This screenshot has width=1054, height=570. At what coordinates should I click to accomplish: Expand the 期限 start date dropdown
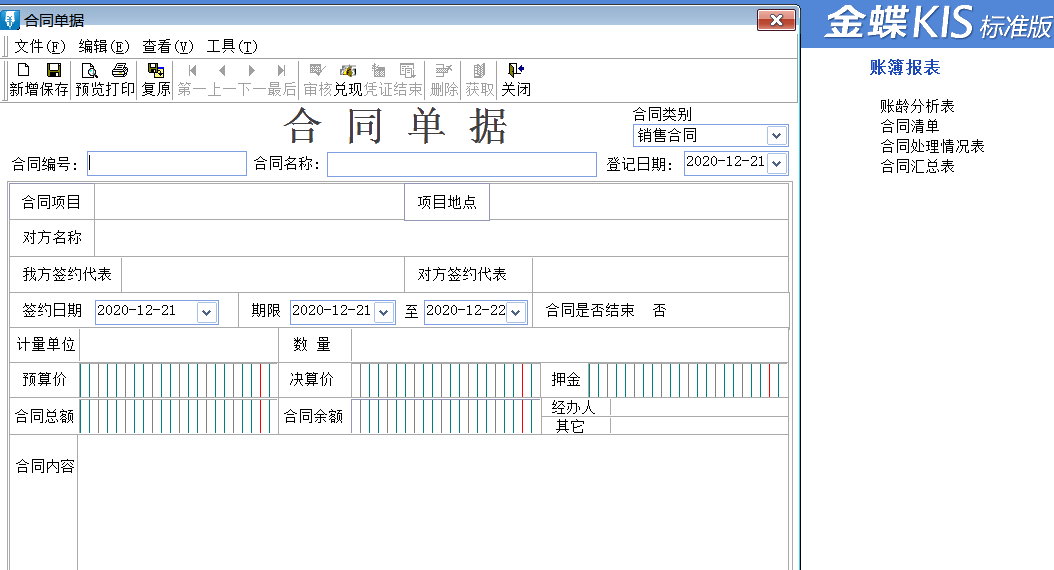(x=384, y=312)
